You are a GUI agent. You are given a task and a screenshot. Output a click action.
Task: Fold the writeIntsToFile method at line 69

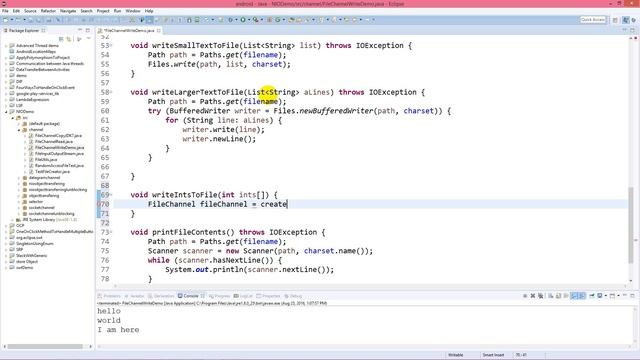pyautogui.click(x=111, y=195)
